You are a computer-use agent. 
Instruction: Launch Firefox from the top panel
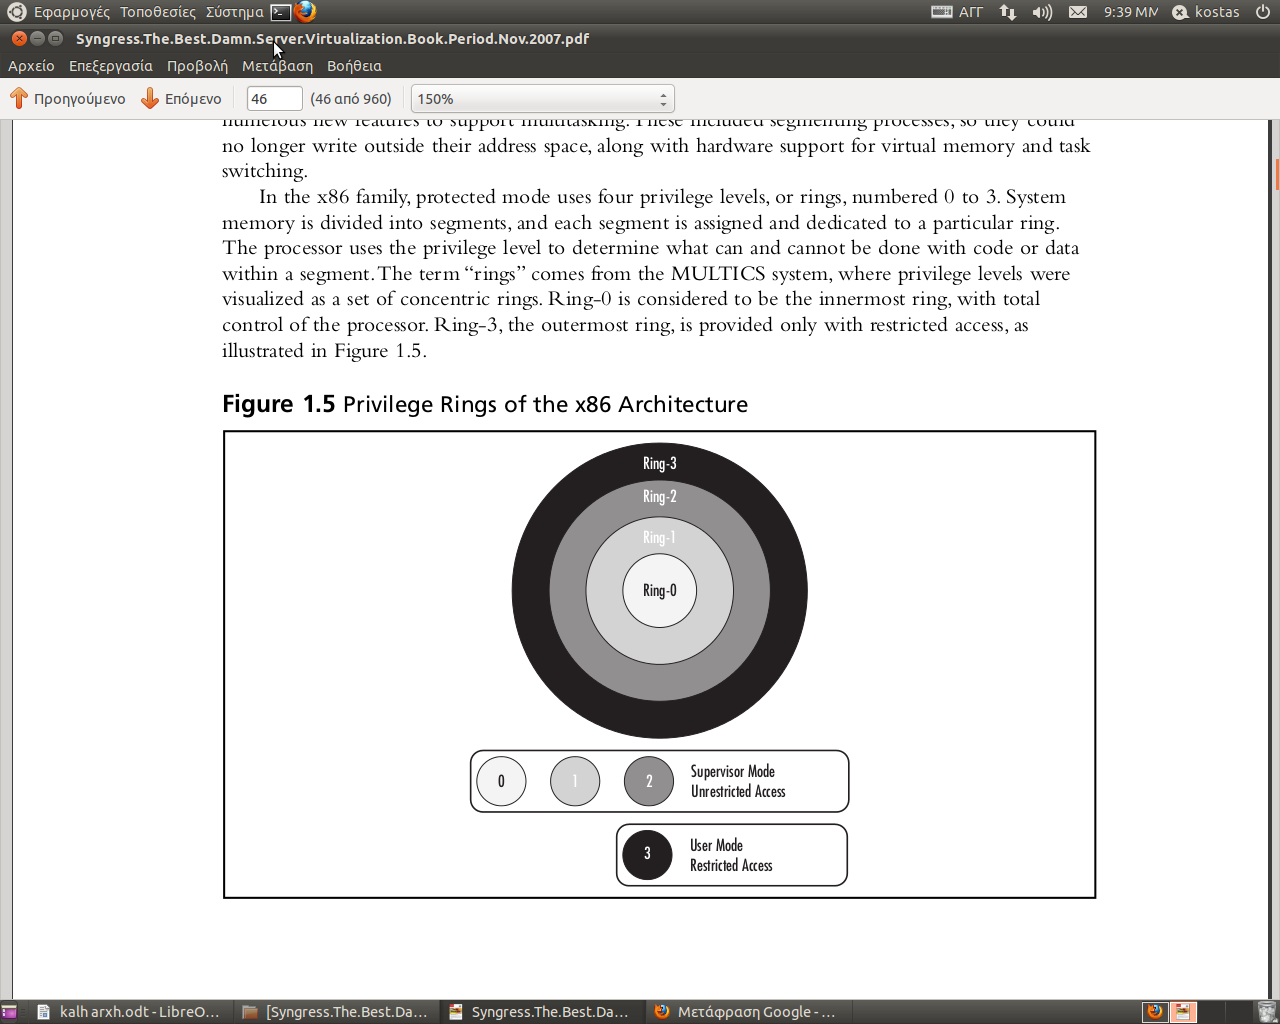(x=305, y=12)
